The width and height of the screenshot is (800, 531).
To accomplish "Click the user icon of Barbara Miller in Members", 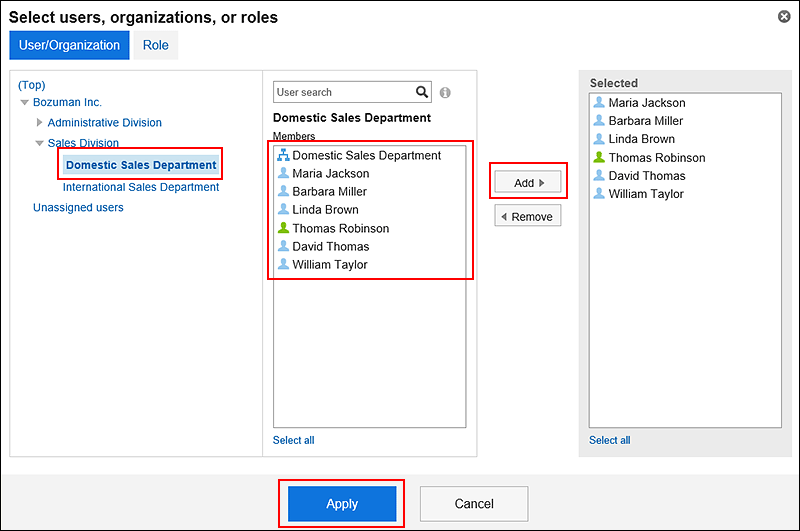I will click(x=283, y=191).
